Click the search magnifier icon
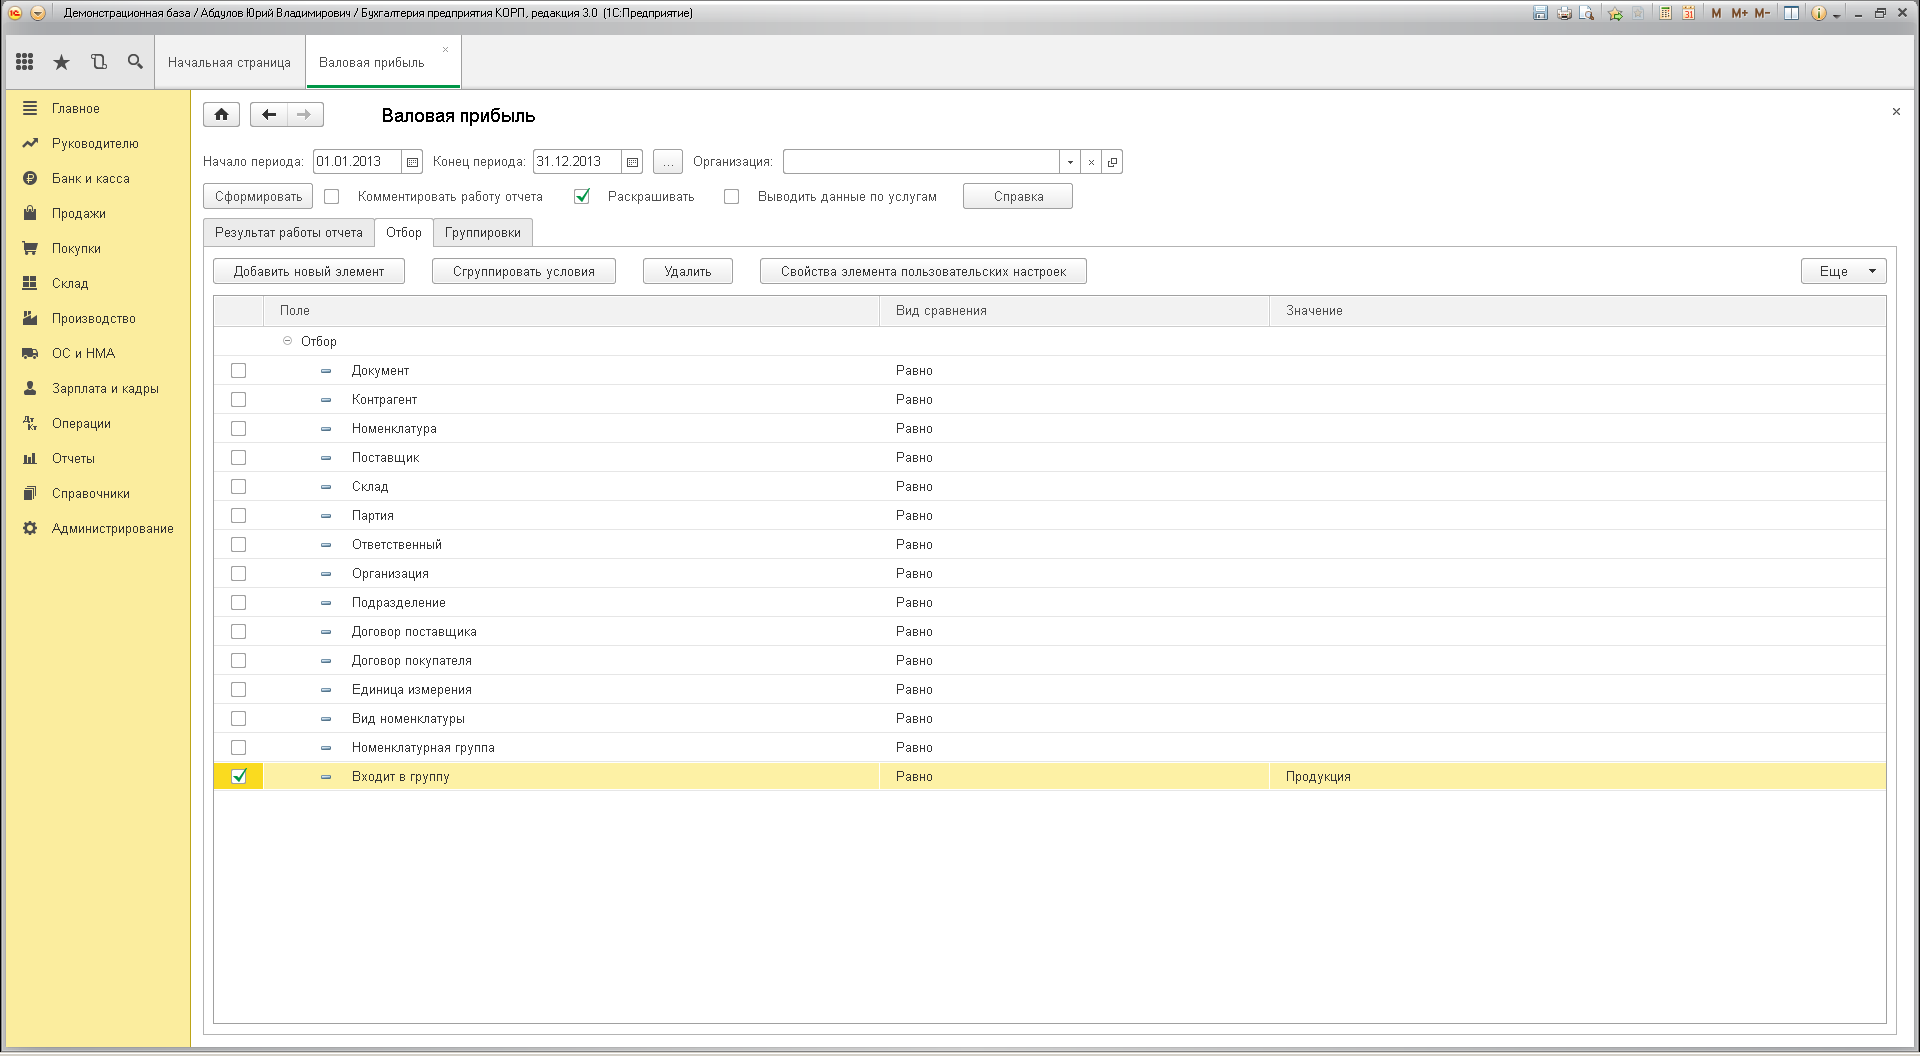 pyautogui.click(x=135, y=62)
